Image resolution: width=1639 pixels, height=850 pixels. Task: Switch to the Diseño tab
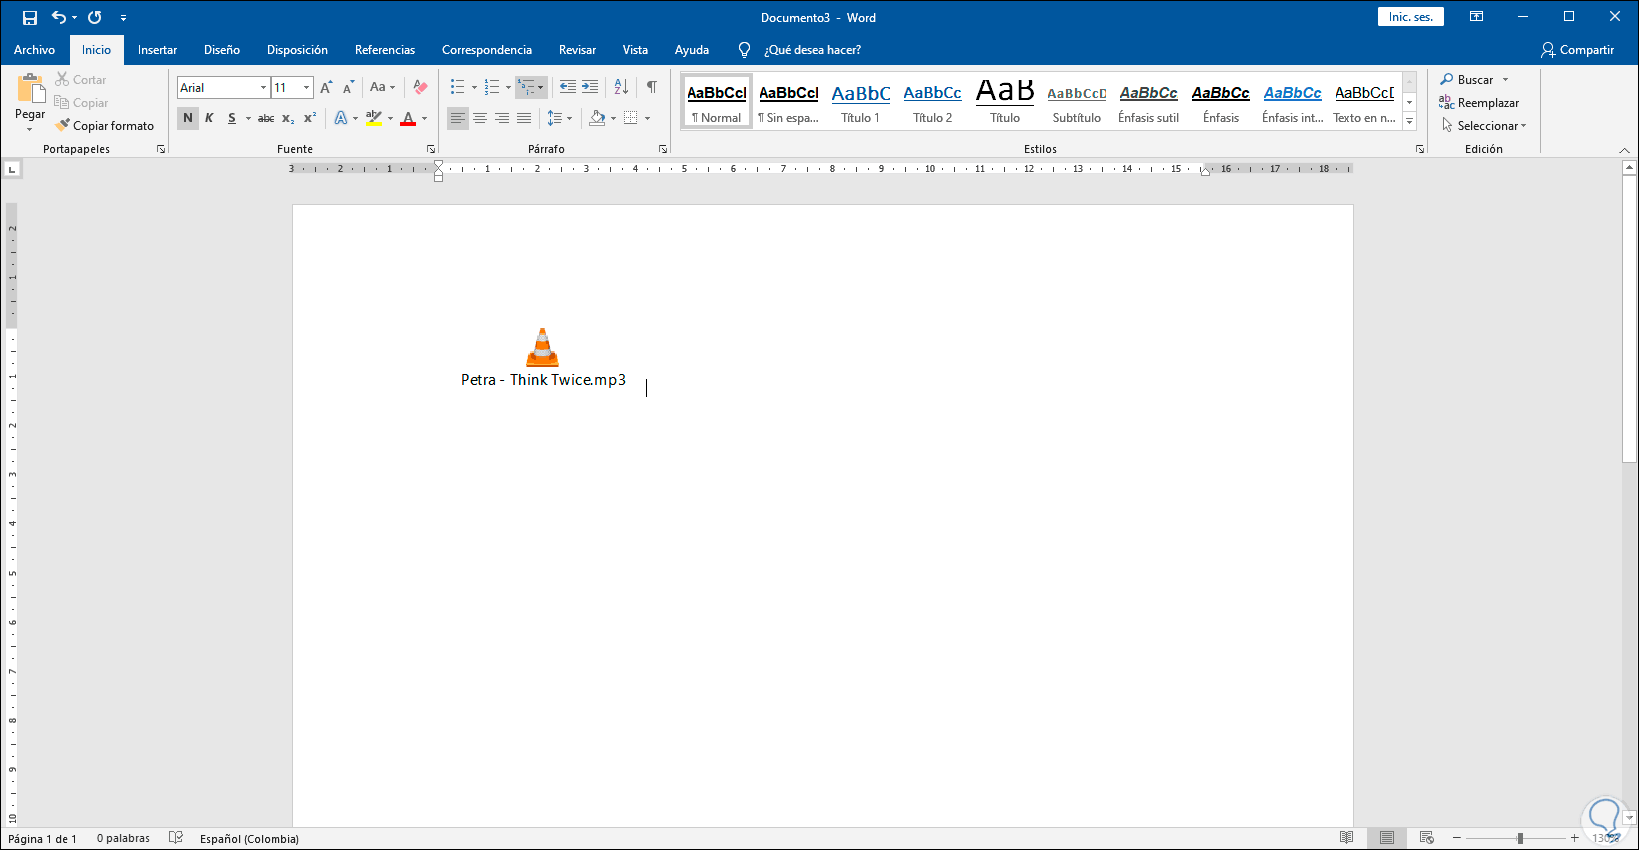tap(222, 50)
